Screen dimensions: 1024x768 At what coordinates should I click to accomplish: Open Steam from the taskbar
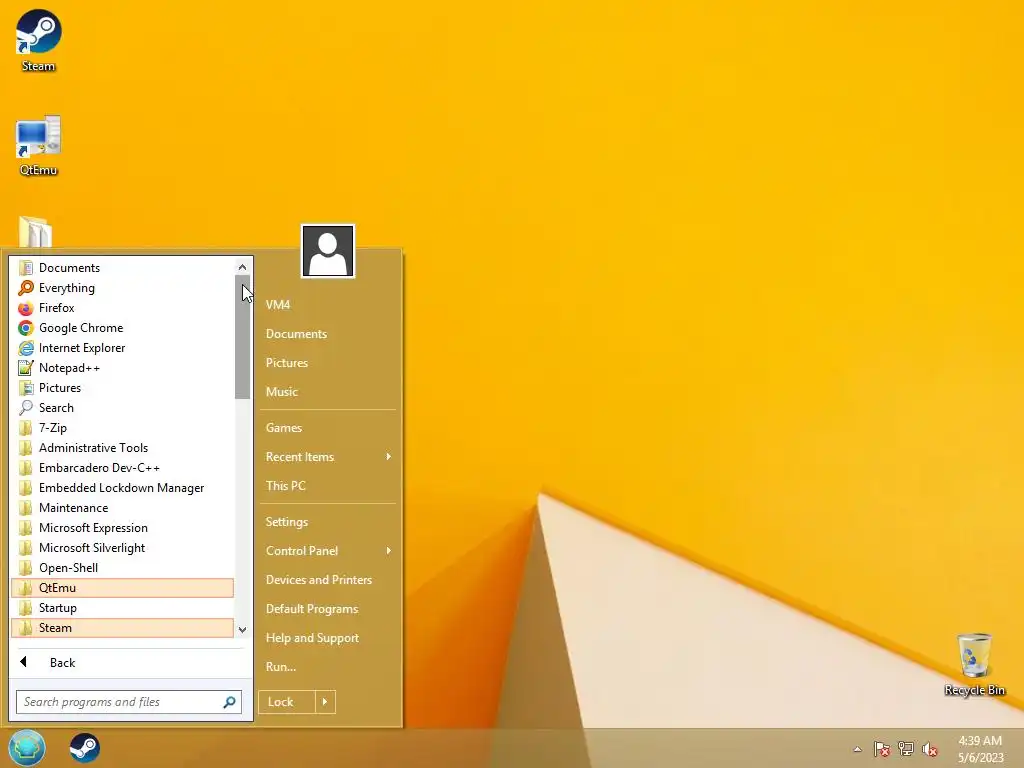pyautogui.click(x=85, y=748)
